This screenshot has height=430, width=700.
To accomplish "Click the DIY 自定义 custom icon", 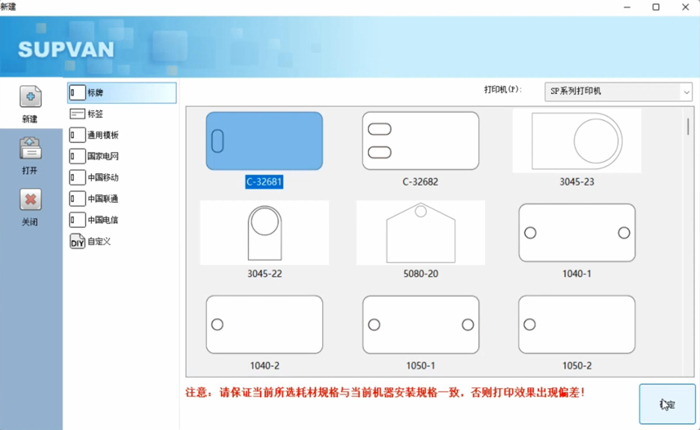I will coord(78,241).
